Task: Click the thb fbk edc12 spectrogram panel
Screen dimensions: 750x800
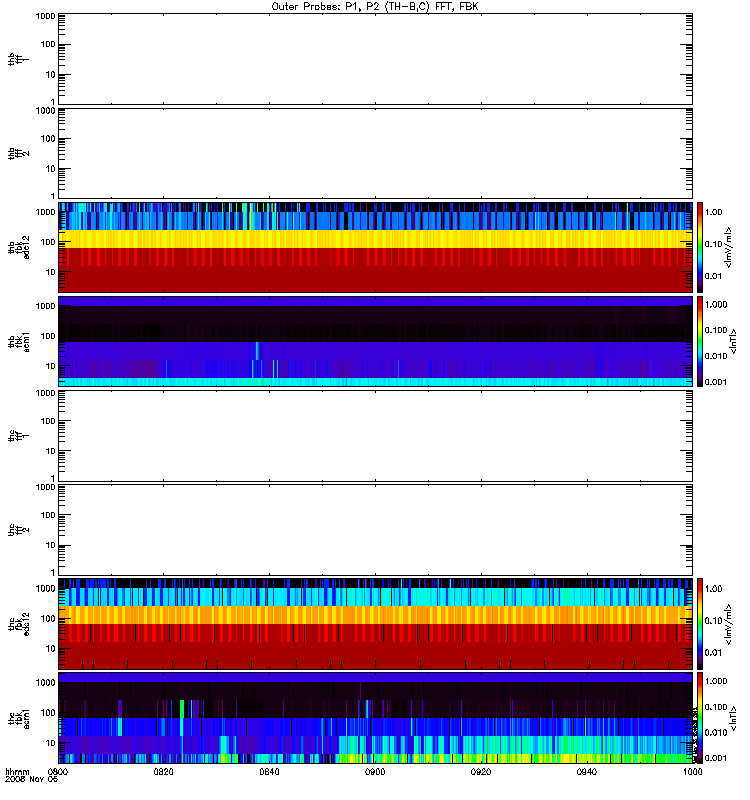Action: [375, 247]
